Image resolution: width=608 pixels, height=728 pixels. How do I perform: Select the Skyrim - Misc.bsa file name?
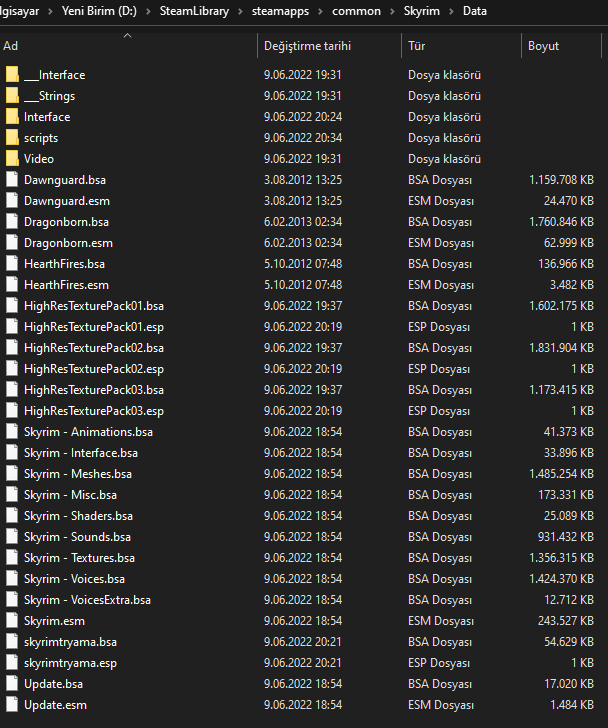(x=70, y=494)
